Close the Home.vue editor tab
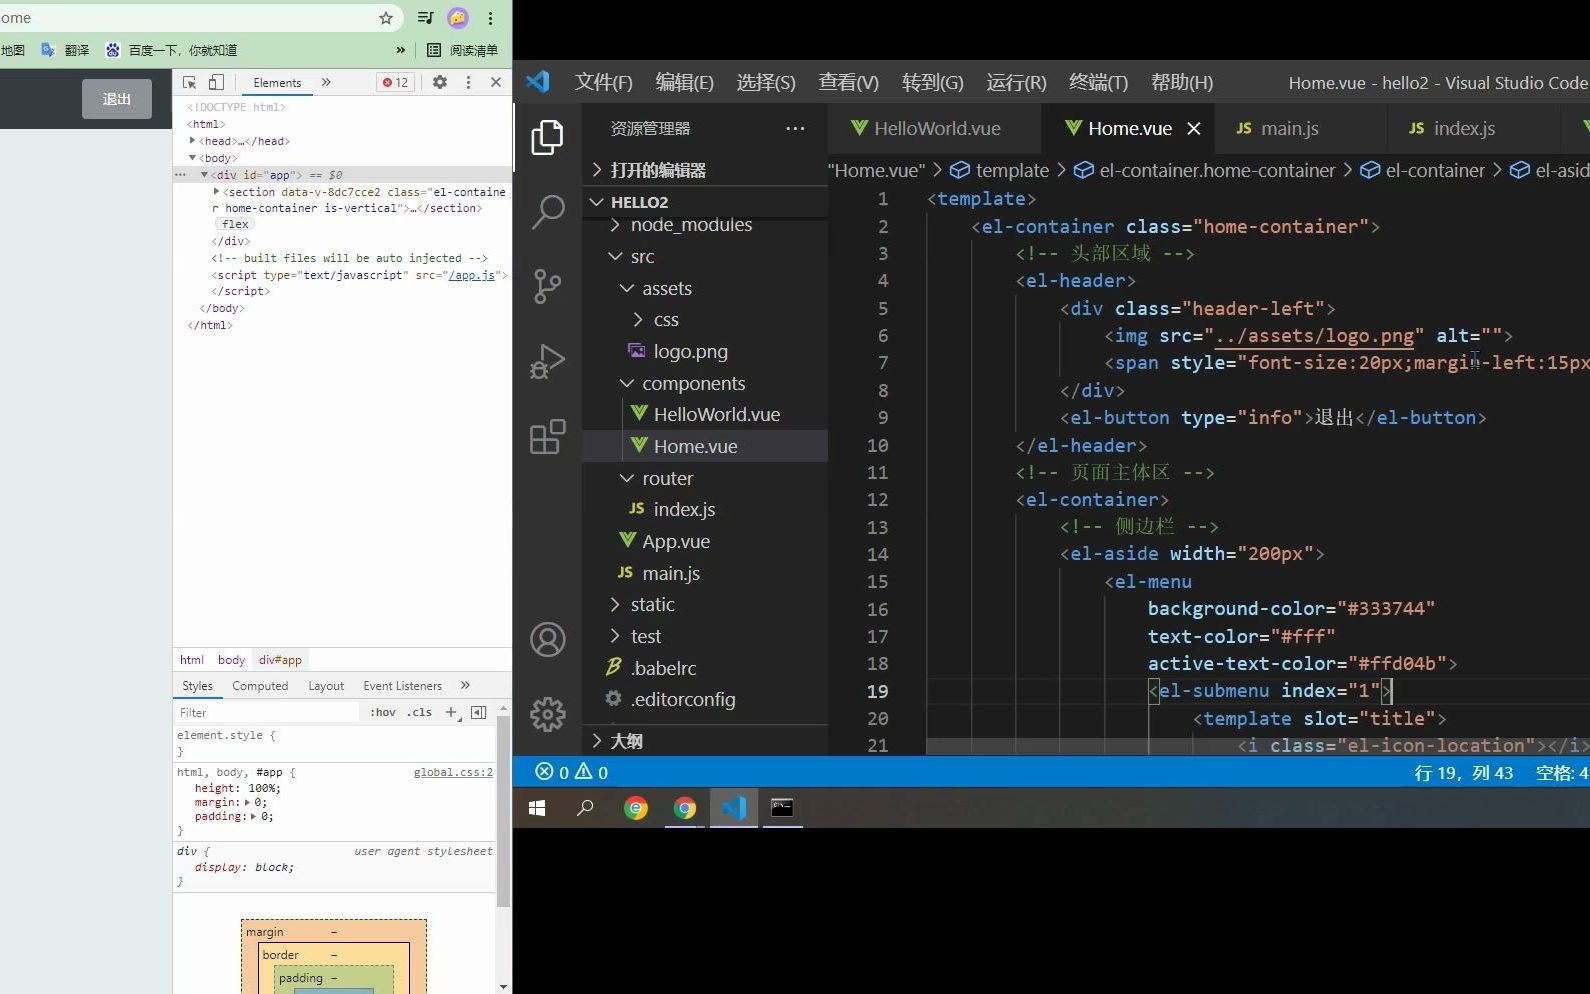 pyautogui.click(x=1193, y=128)
